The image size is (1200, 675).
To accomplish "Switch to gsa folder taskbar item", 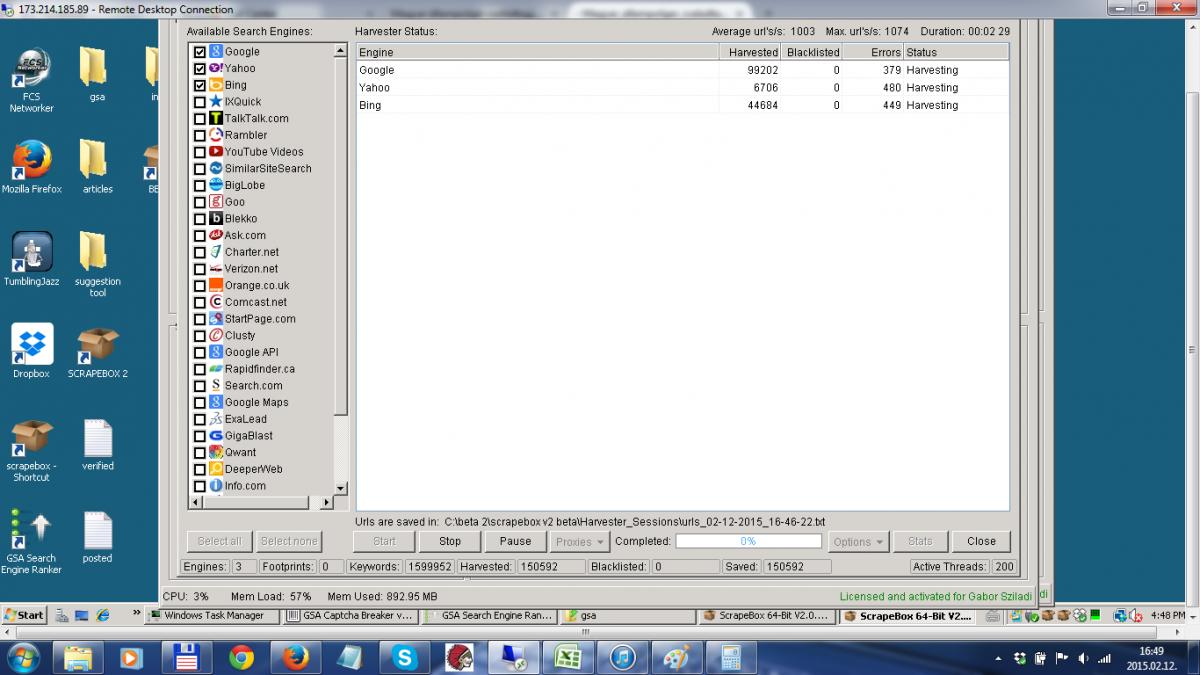I will 628,616.
